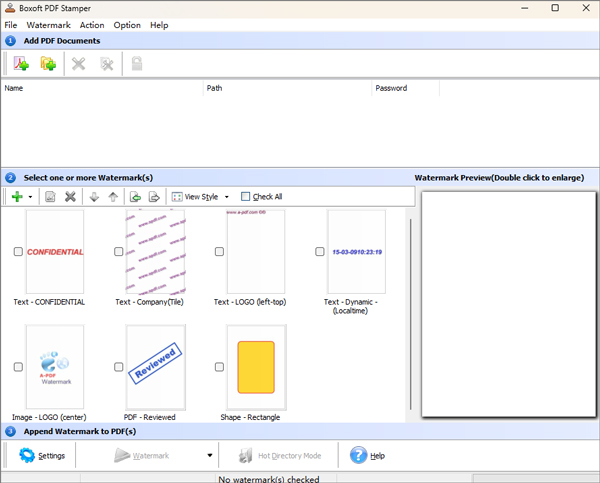Click the move watermark down arrow
This screenshot has width=600, height=483.
94,197
